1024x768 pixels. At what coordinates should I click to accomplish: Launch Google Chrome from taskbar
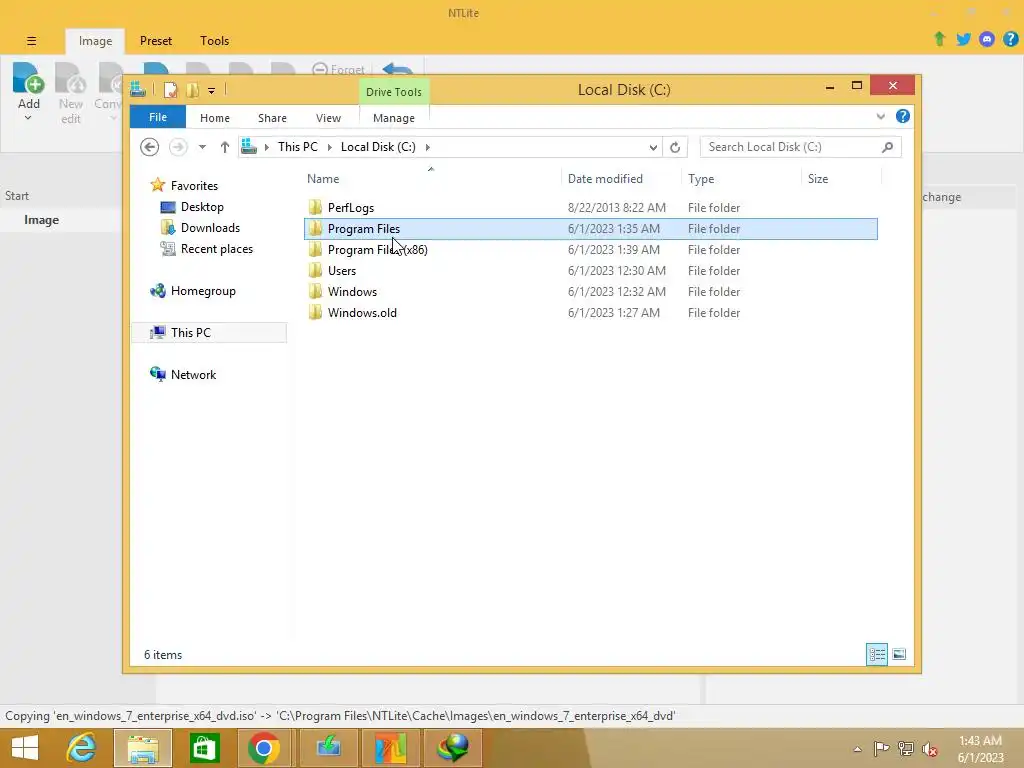[x=263, y=748]
